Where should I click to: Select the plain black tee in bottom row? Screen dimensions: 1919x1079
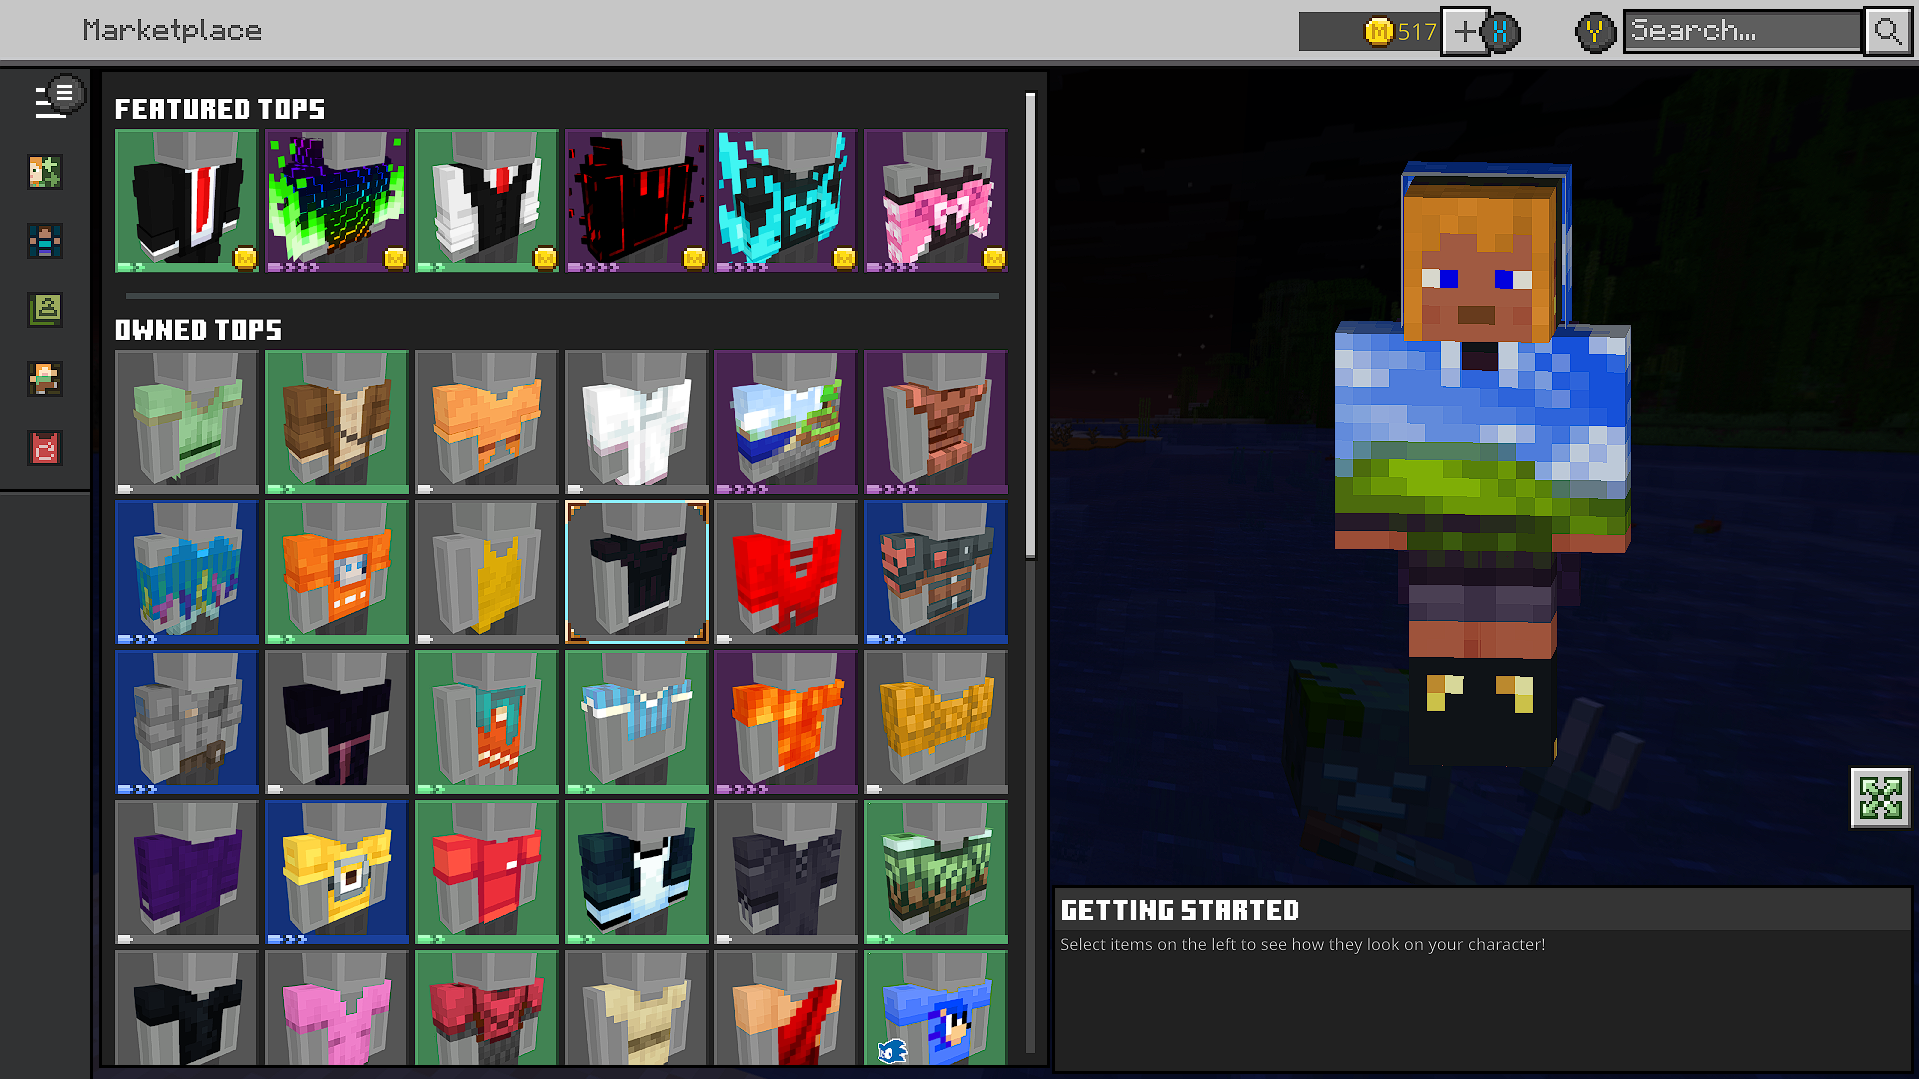click(x=187, y=1008)
